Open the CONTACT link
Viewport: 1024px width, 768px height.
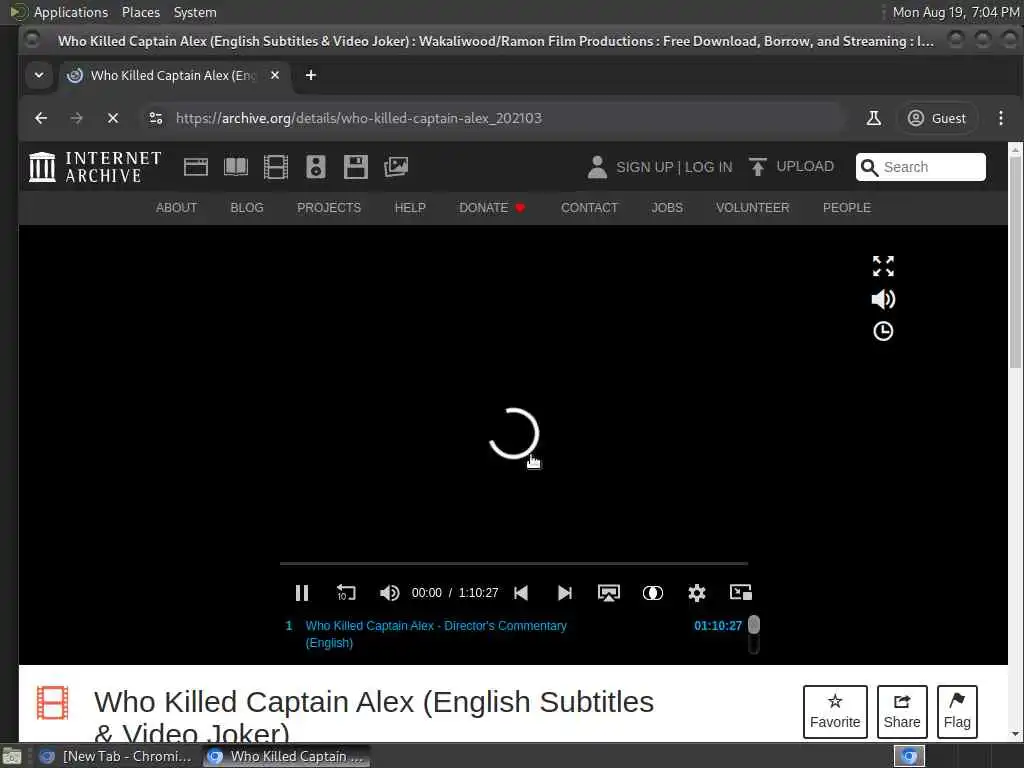coord(589,208)
